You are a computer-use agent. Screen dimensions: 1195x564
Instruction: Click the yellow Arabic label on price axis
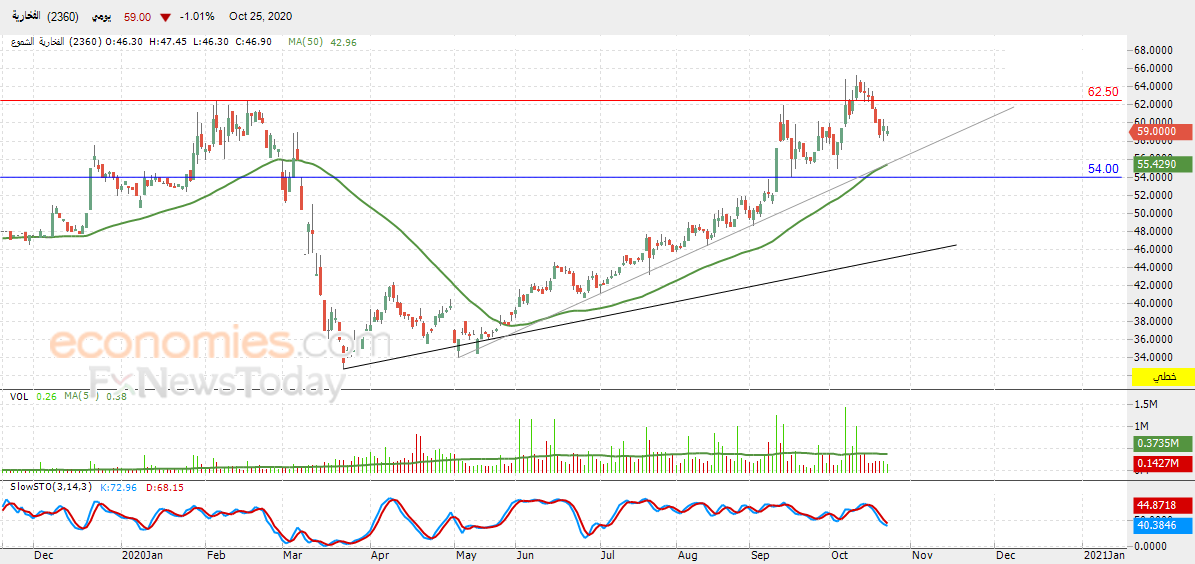point(1163,377)
